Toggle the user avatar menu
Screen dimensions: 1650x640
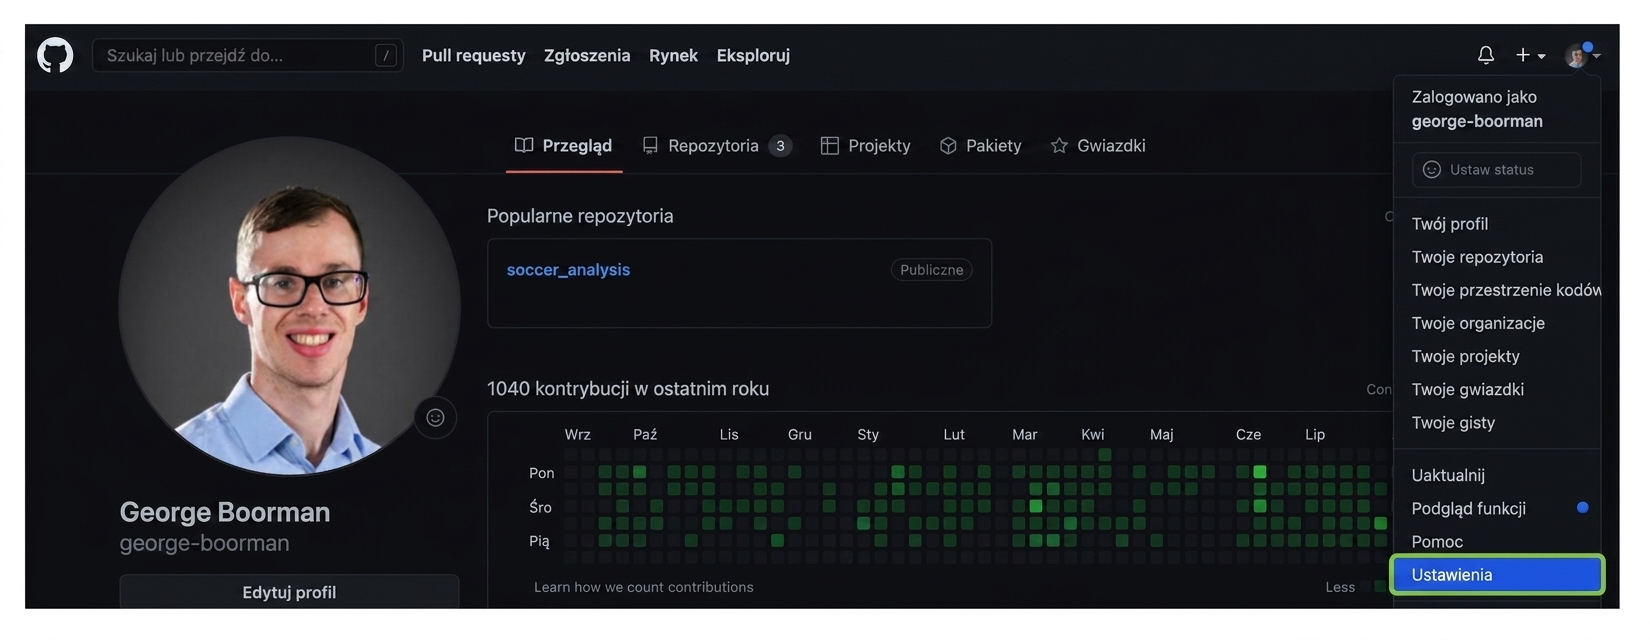(1582, 55)
